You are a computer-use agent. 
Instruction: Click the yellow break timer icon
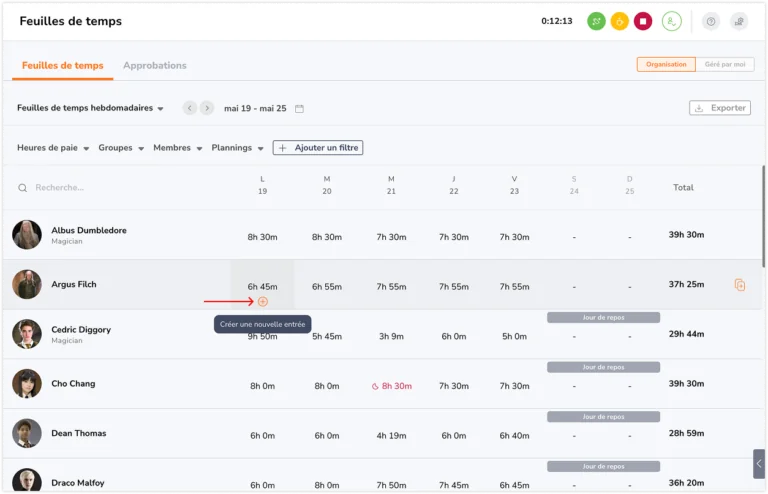620,21
